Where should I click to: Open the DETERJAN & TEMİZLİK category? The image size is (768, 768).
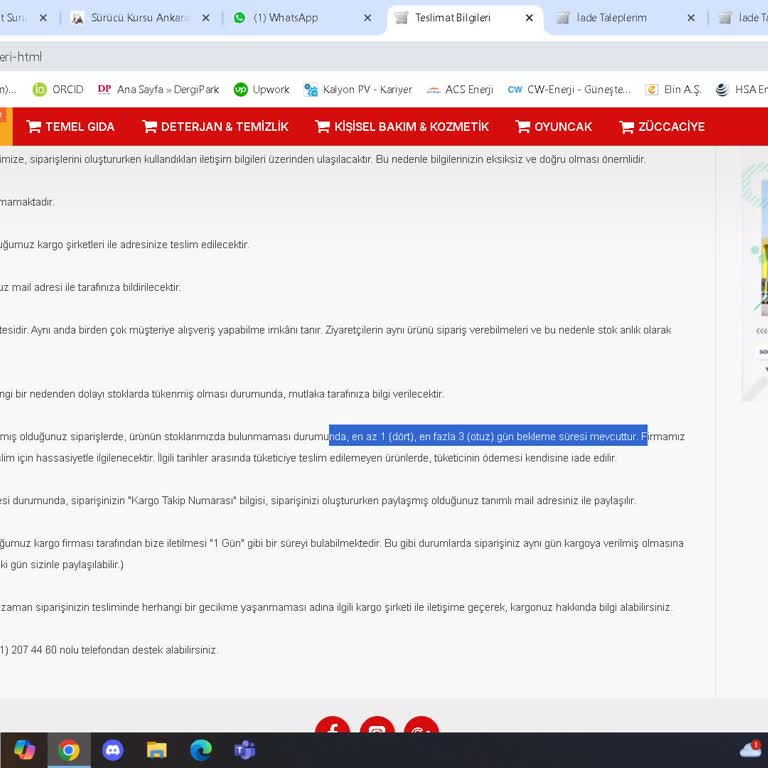(215, 127)
